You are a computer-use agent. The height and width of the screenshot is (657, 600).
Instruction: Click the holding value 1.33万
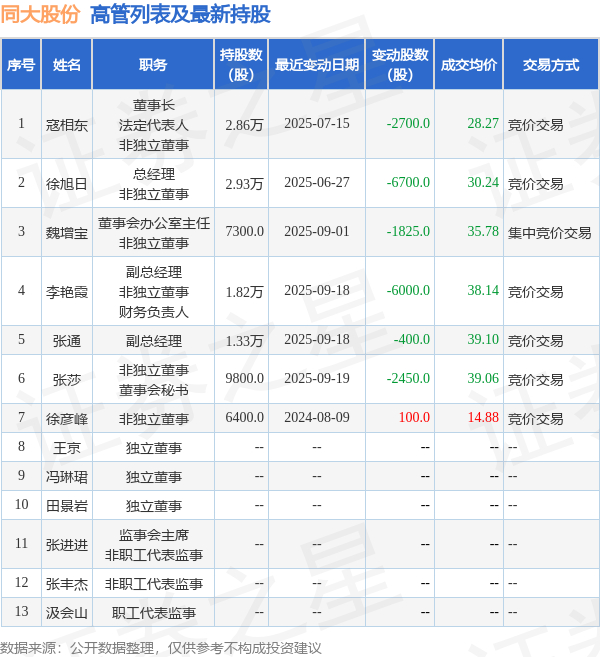[x=244, y=340]
